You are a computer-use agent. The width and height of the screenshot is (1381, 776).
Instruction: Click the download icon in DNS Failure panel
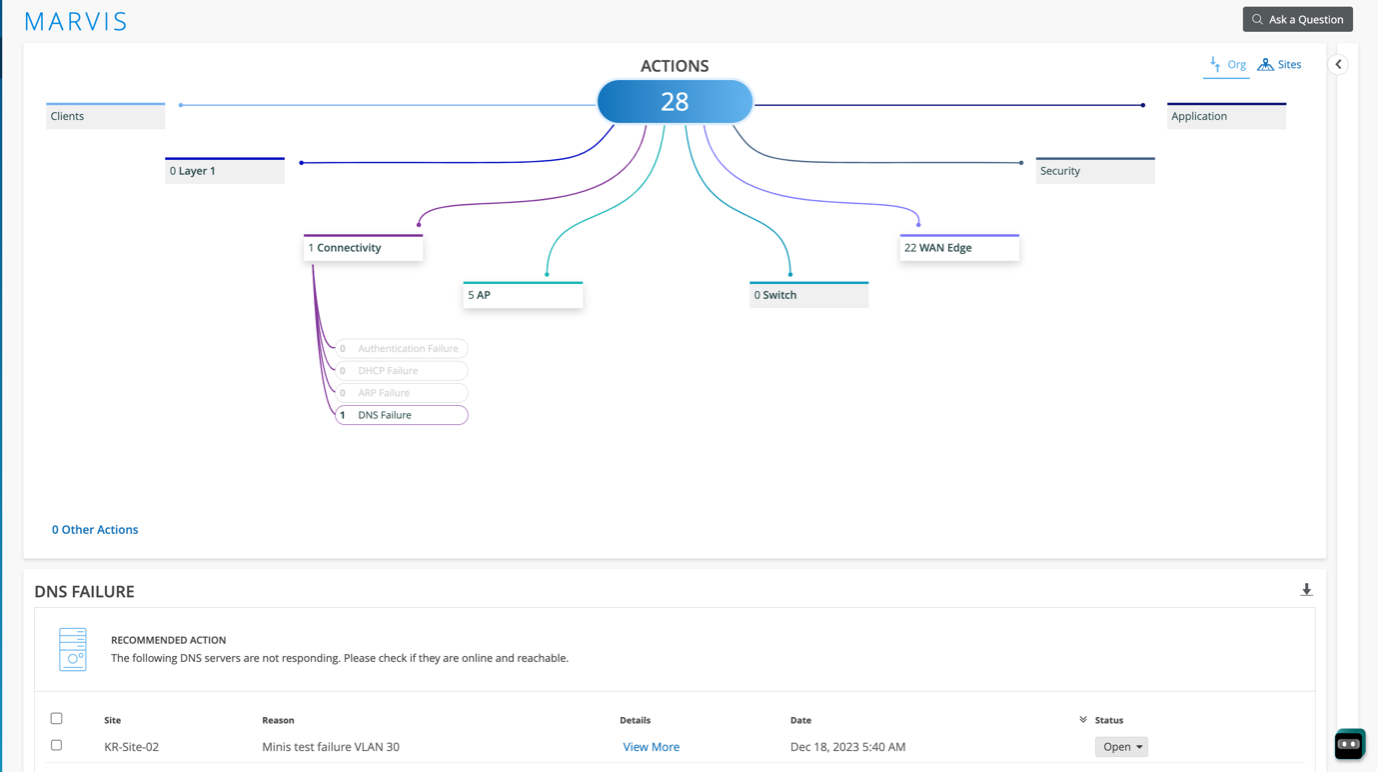[x=1306, y=590]
